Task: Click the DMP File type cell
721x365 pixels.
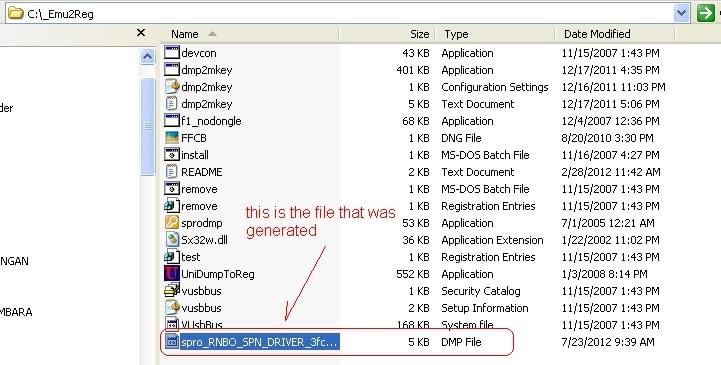Action: pyautogui.click(x=461, y=342)
